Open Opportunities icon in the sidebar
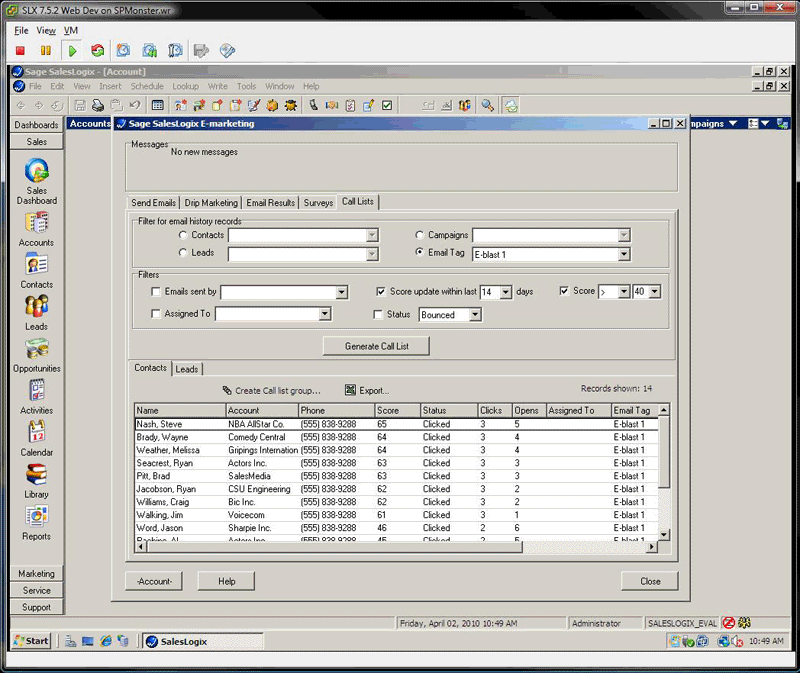This screenshot has height=673, width=800. tap(37, 349)
